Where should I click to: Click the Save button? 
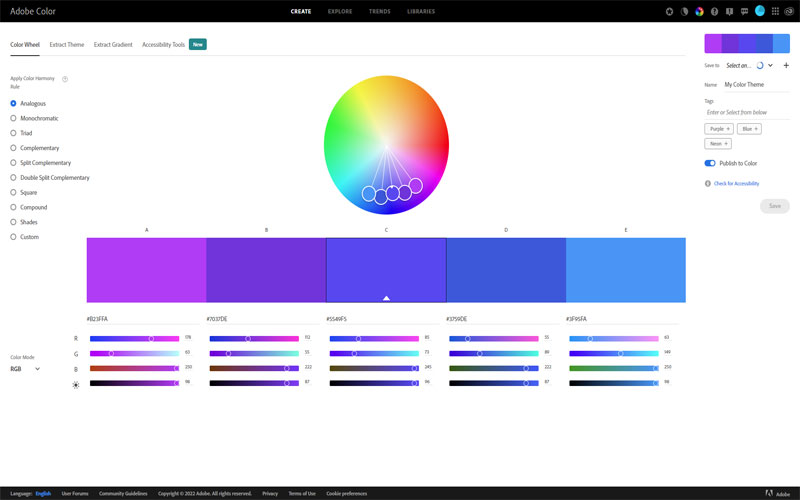pyautogui.click(x=774, y=206)
